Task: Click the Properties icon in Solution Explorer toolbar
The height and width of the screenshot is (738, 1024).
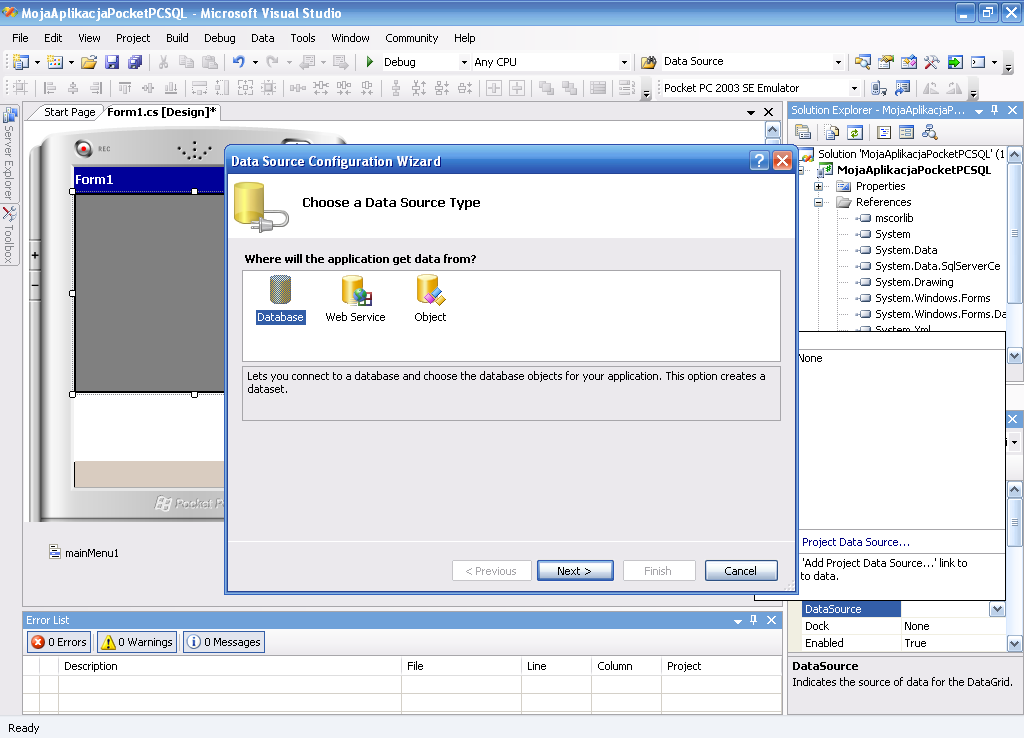Action: pyautogui.click(x=803, y=133)
